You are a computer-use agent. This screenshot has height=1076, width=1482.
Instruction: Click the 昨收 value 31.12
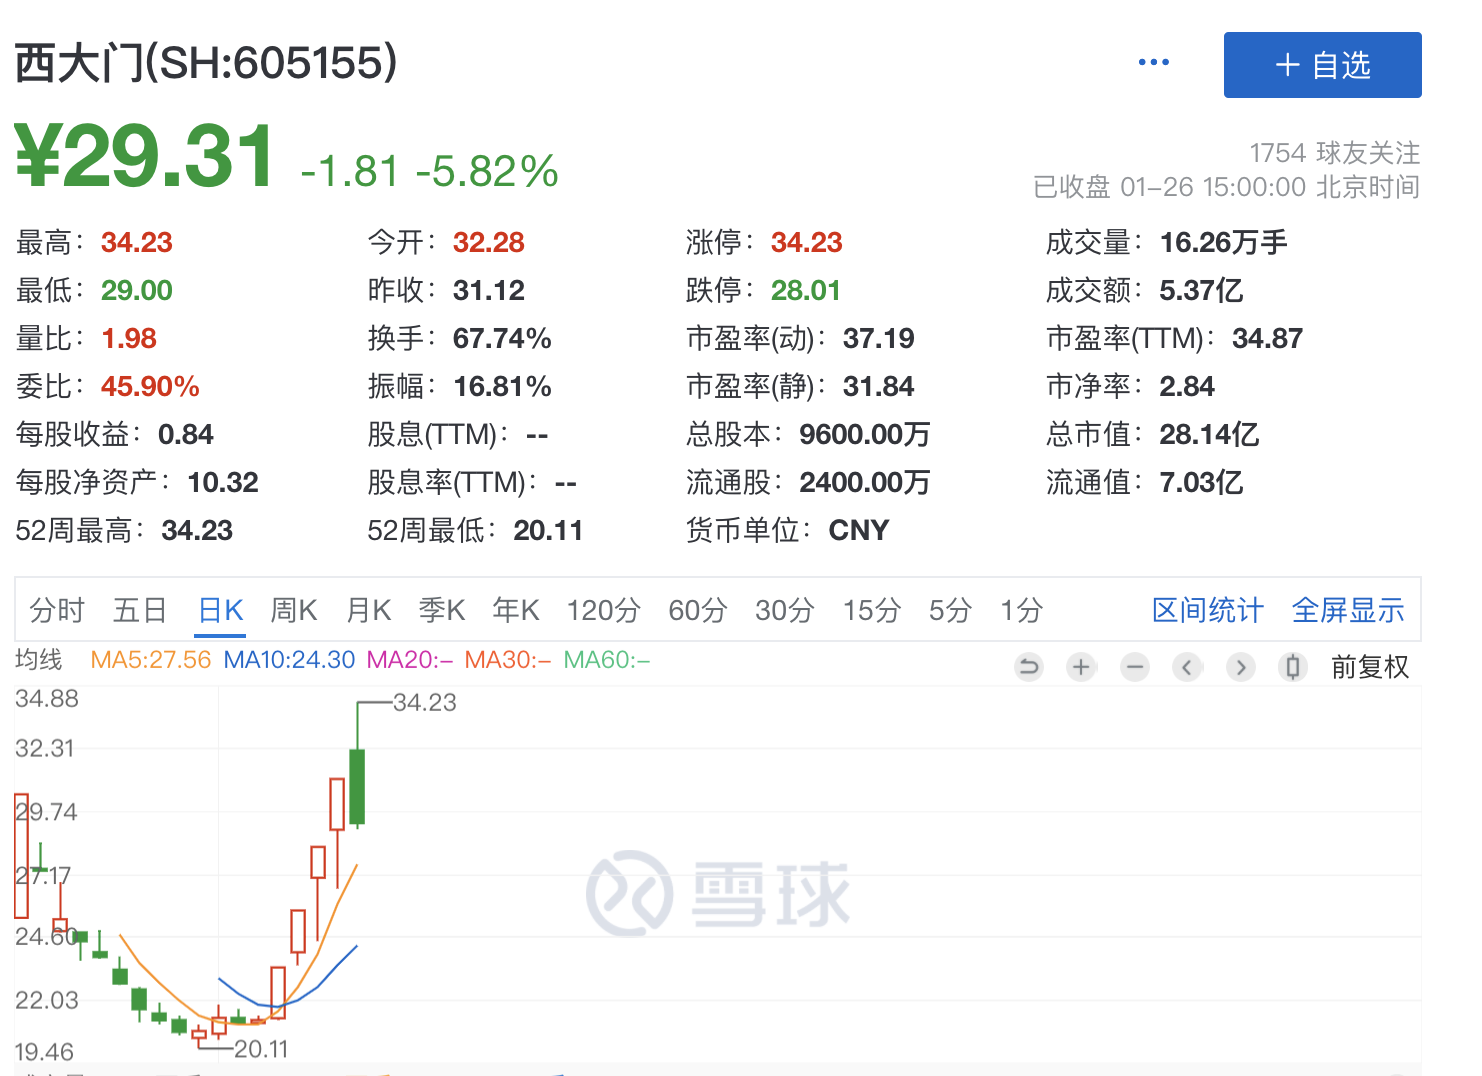(x=489, y=290)
